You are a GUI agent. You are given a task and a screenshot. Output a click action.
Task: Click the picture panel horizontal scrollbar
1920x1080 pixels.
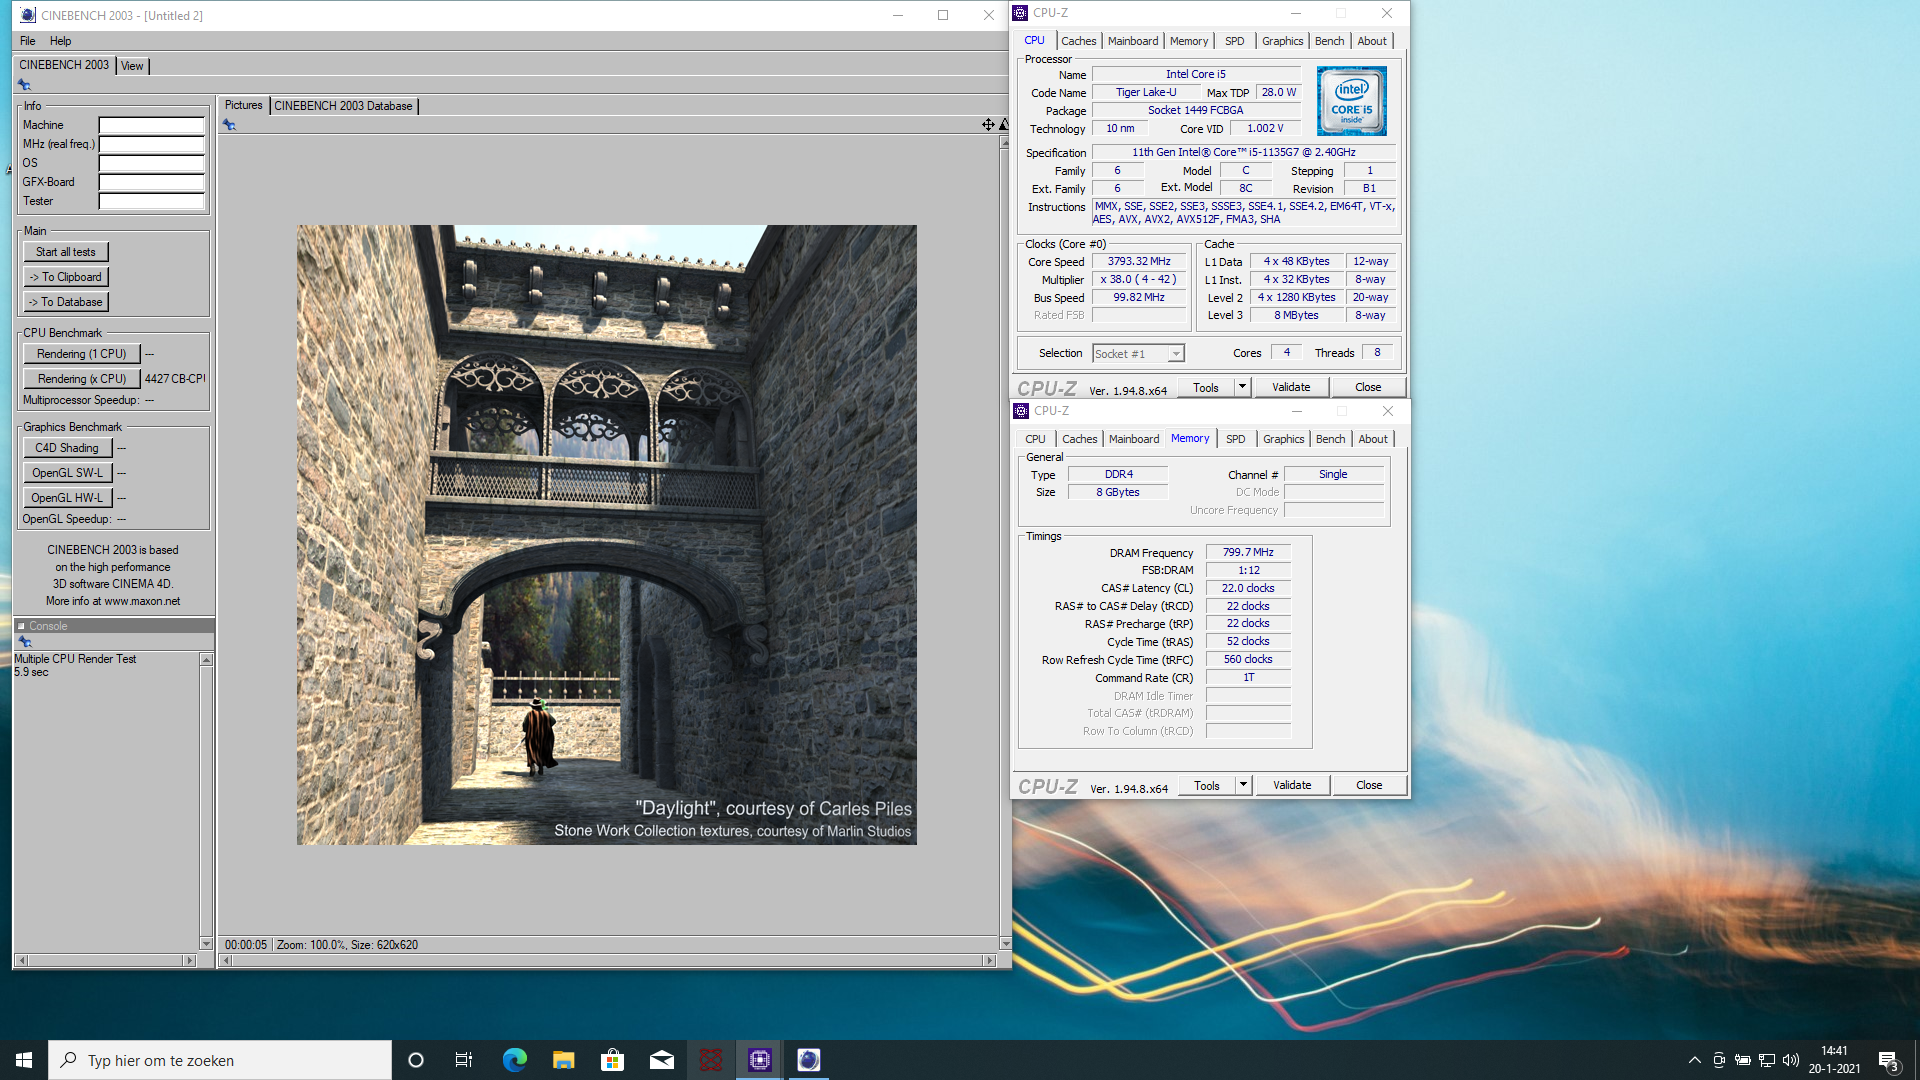607,960
